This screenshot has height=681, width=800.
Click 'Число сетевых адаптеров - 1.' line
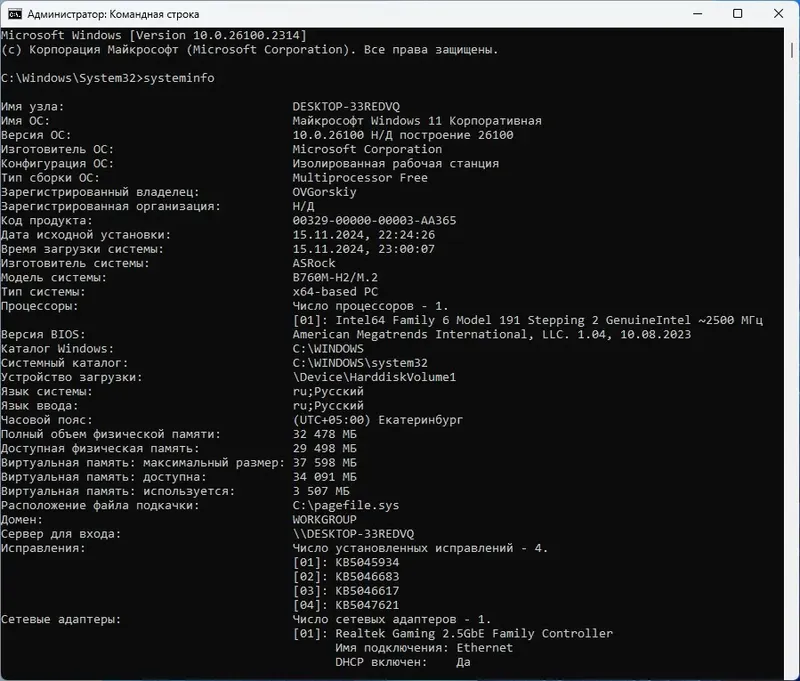pos(391,620)
